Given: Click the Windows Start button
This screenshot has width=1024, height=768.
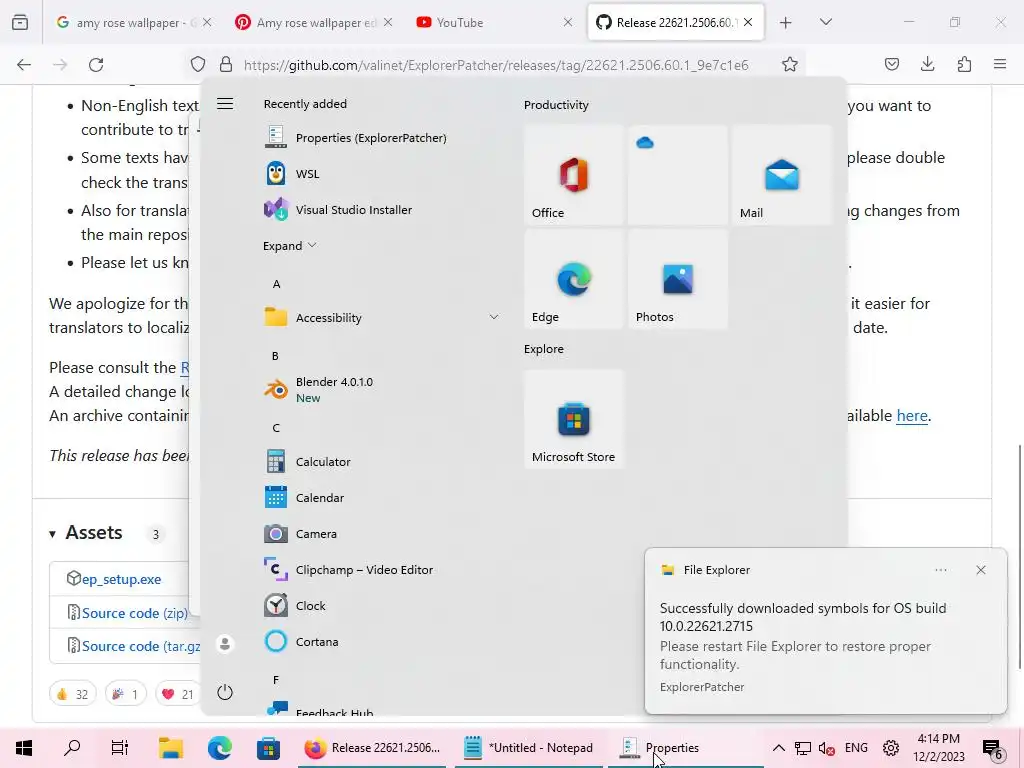Looking at the screenshot, I should click(x=24, y=748).
